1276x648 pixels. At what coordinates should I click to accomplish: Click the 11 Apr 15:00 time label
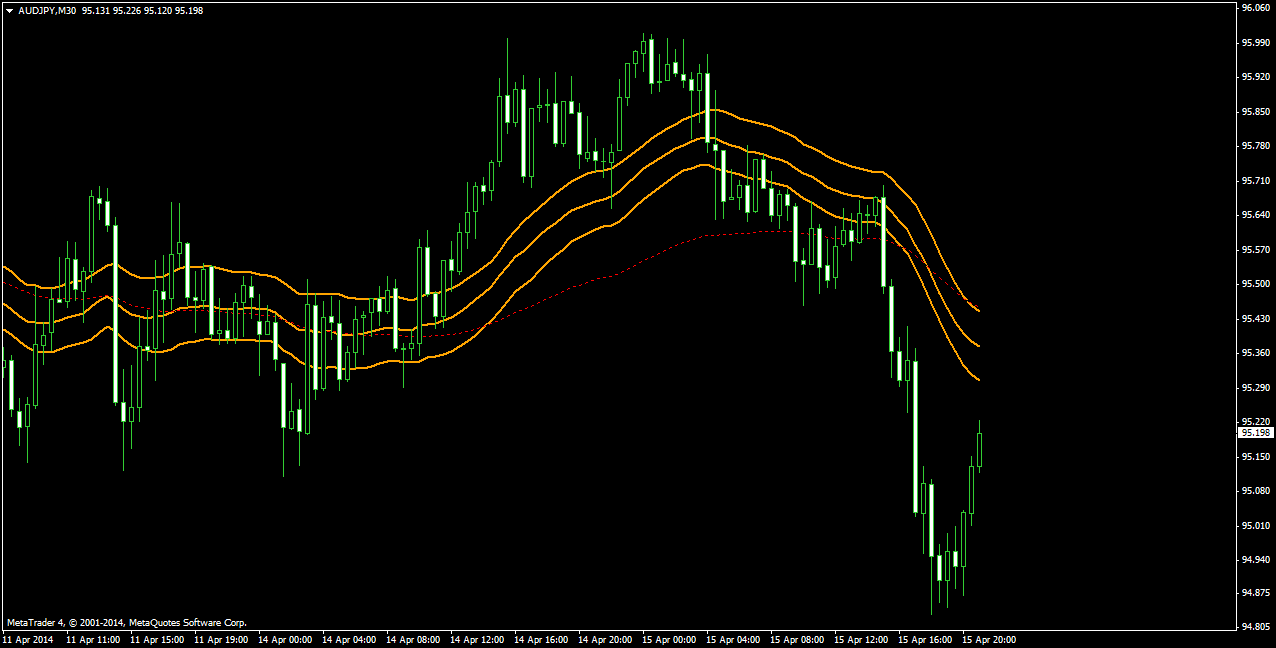158,639
